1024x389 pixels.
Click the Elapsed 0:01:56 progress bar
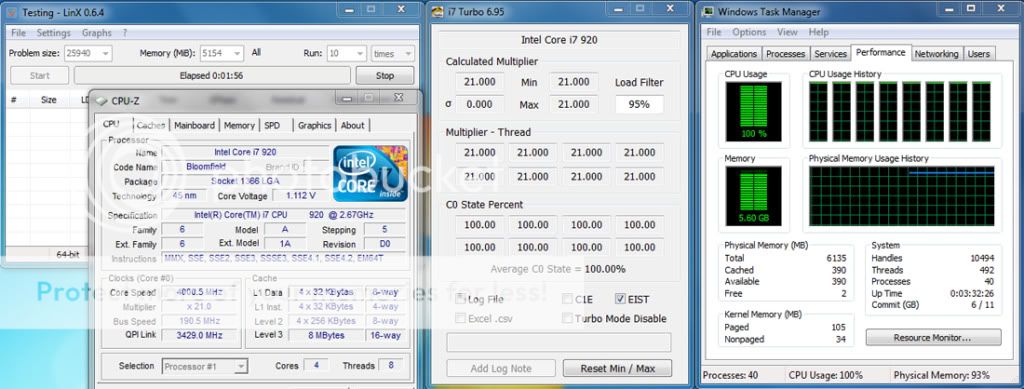[x=212, y=76]
